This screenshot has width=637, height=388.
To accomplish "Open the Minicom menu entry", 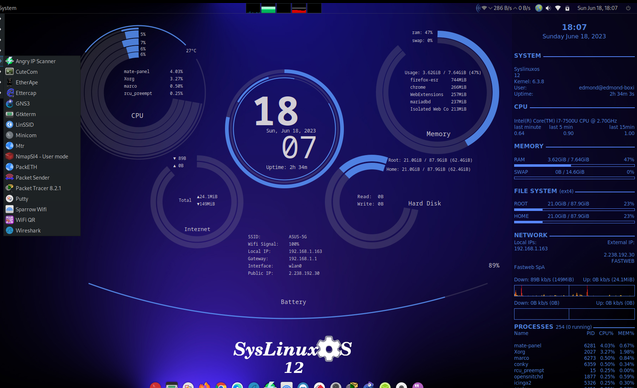I will click(x=42, y=135).
